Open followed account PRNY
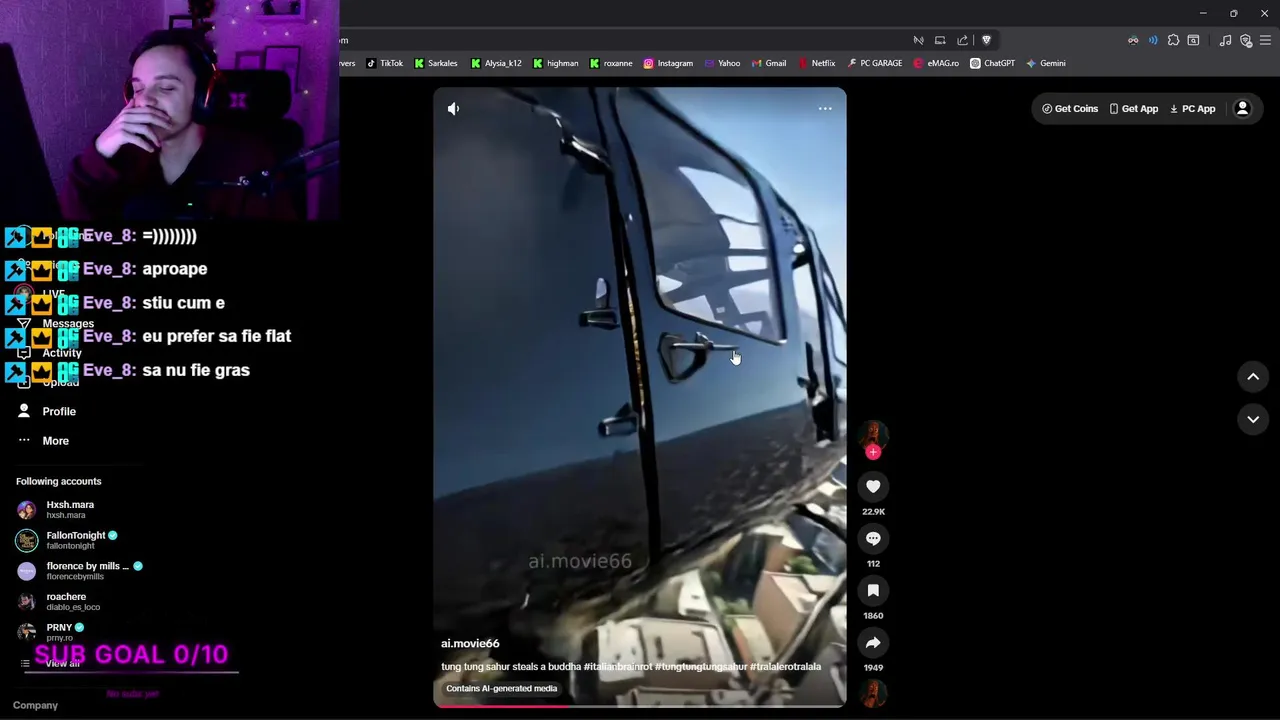 click(51, 631)
